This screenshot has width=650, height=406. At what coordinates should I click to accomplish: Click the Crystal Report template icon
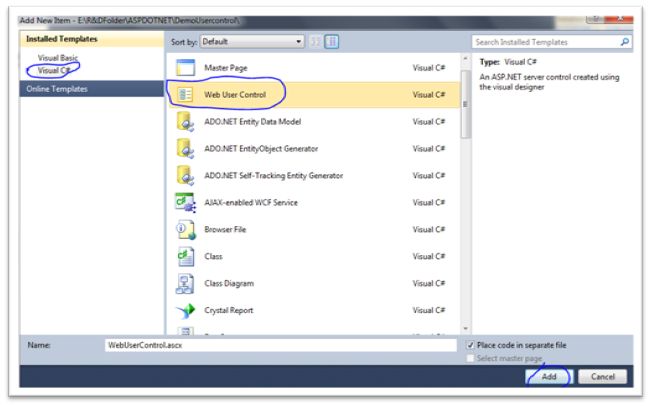coord(185,311)
